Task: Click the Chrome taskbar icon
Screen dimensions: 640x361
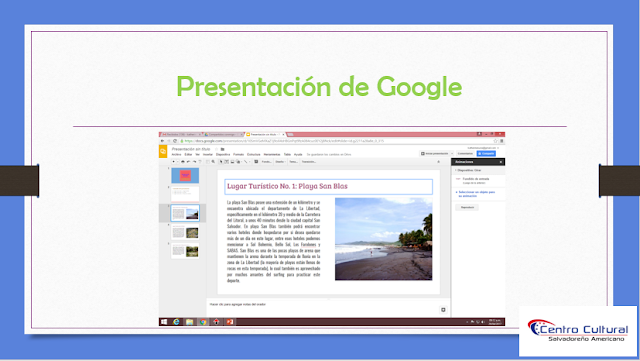Action: click(203, 322)
